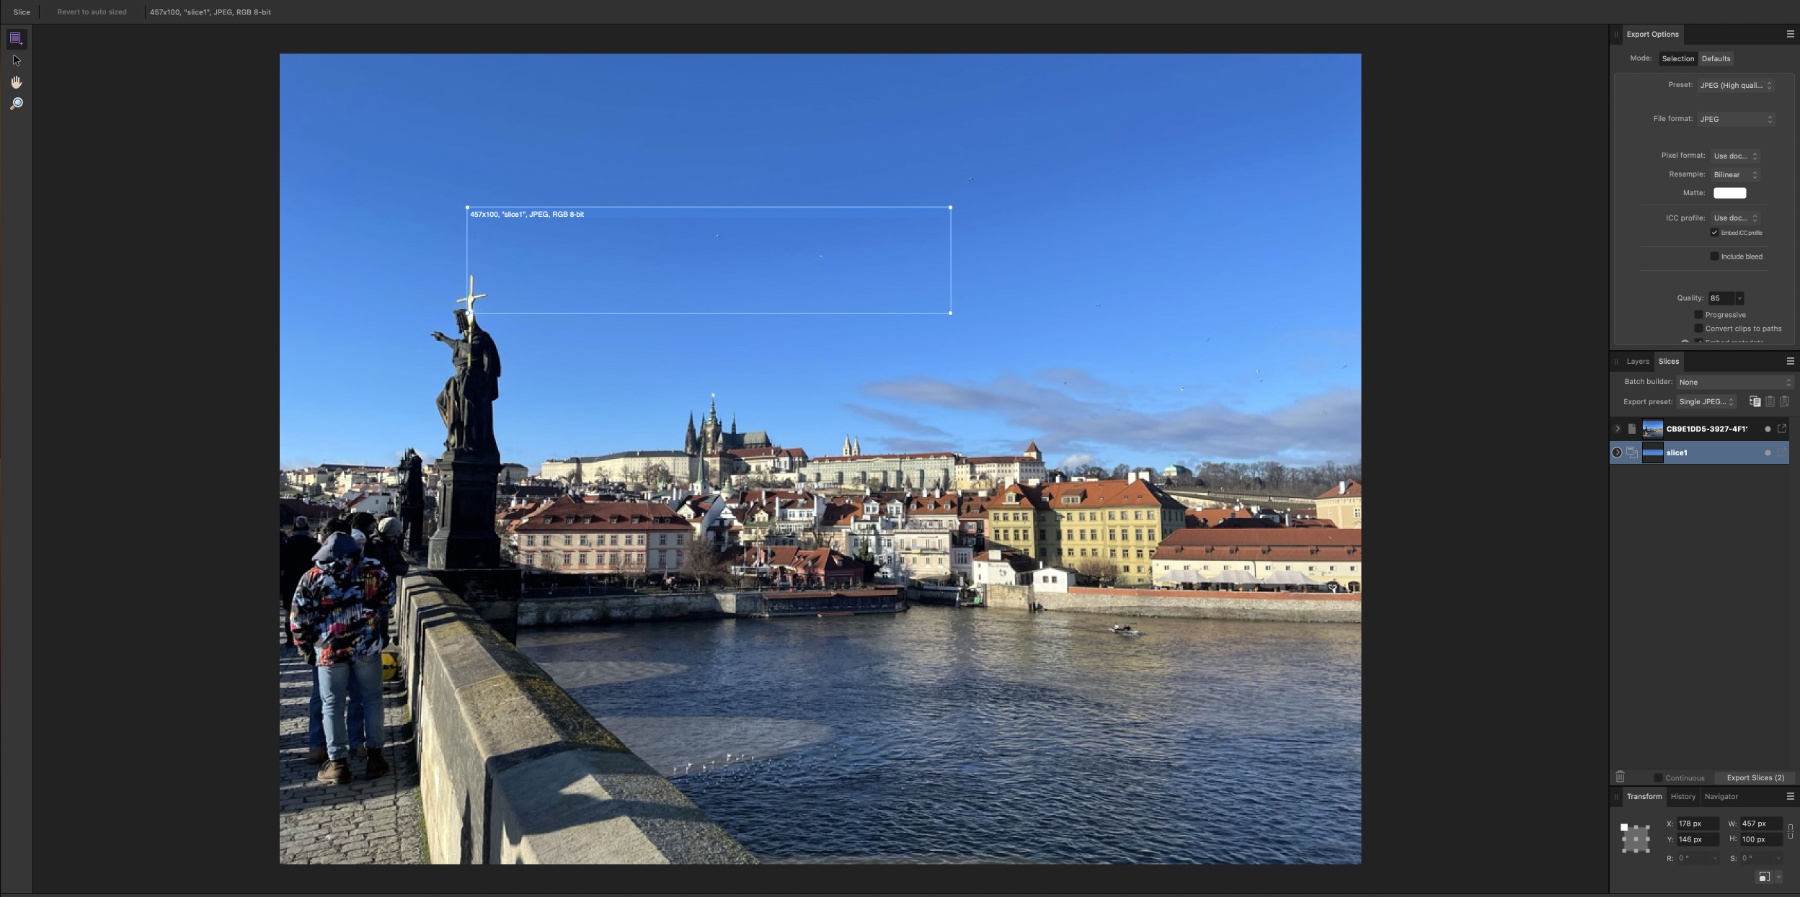The image size is (1800, 897).
Task: Click the transform anchor point selector
Action: point(1636,838)
